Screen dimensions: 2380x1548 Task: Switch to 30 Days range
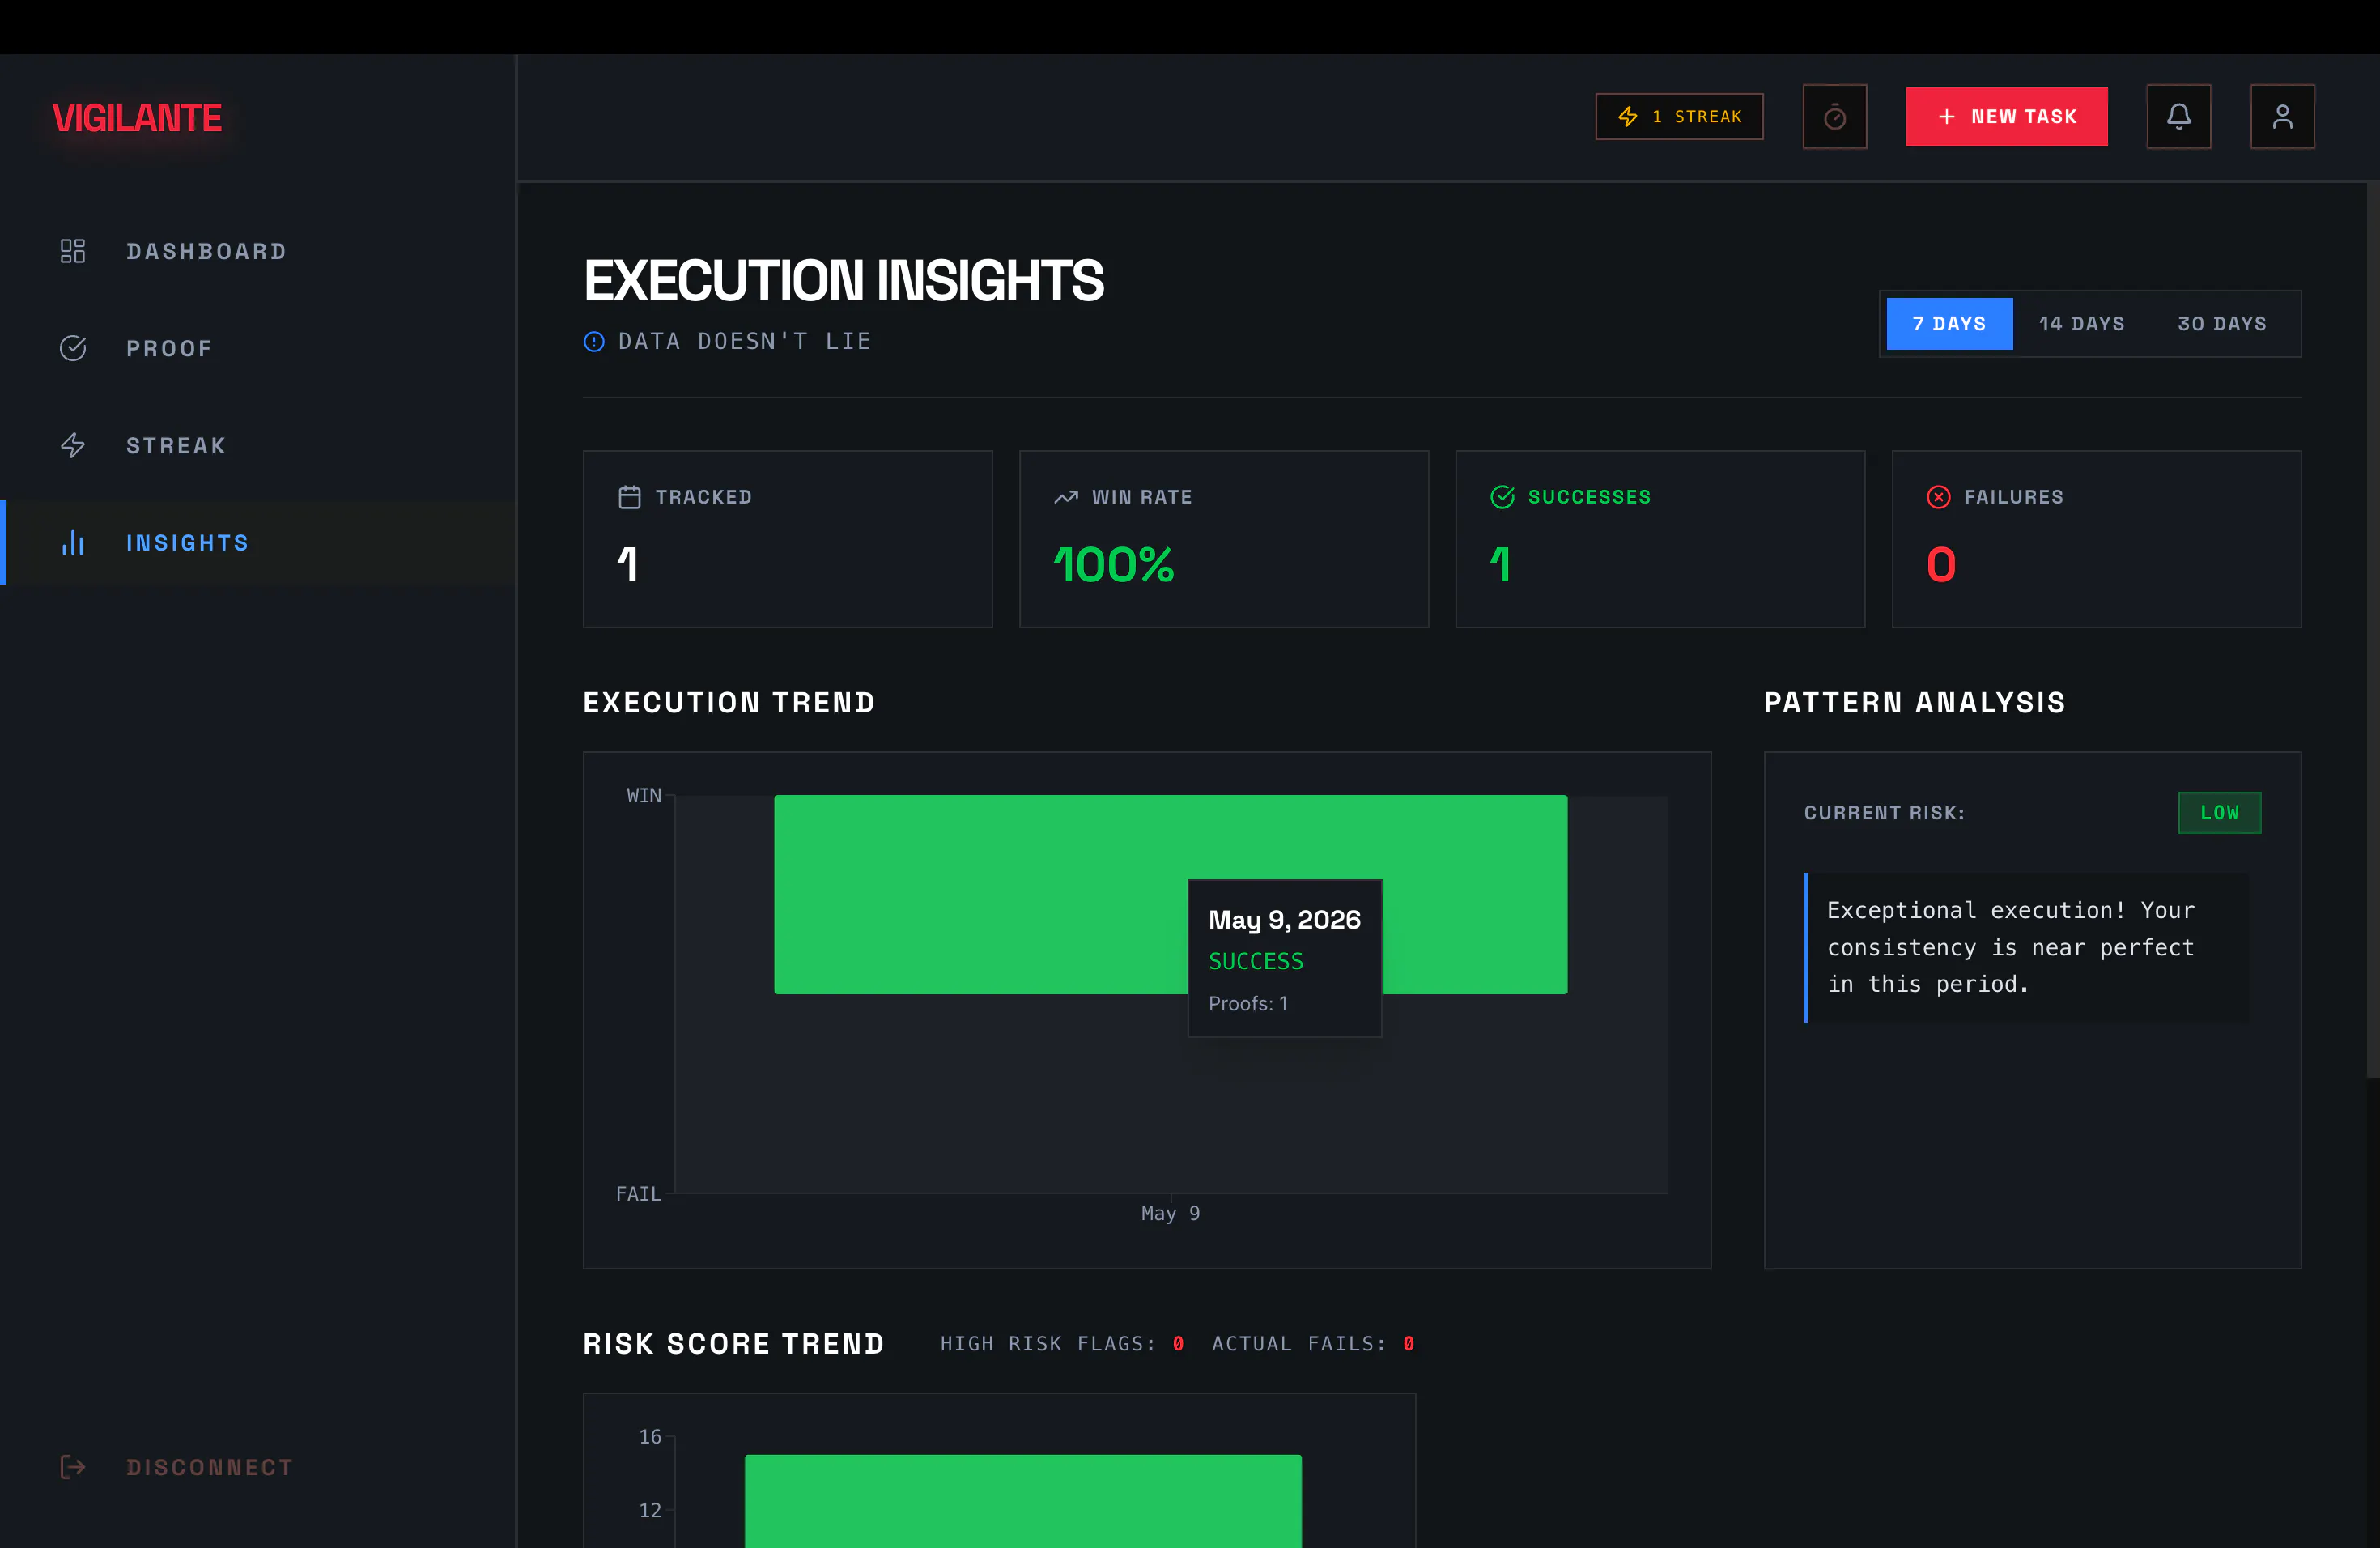(2222, 324)
